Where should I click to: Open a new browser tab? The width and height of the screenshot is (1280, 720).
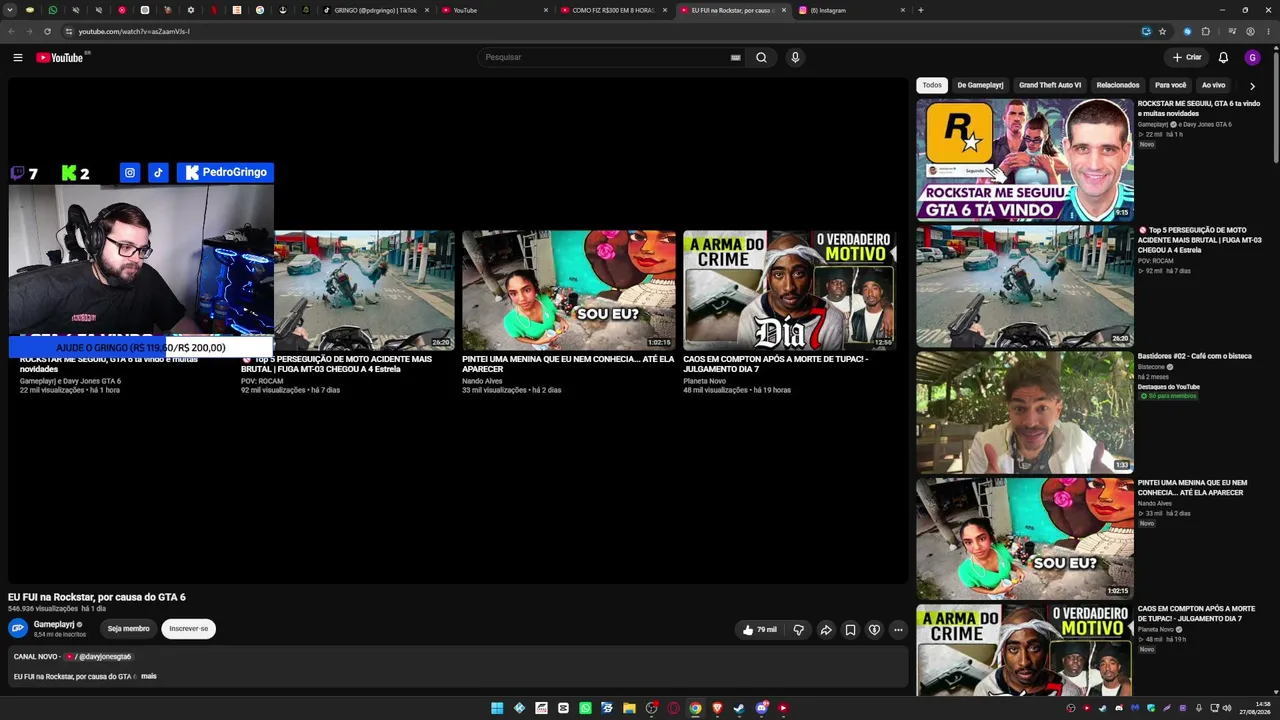click(920, 10)
